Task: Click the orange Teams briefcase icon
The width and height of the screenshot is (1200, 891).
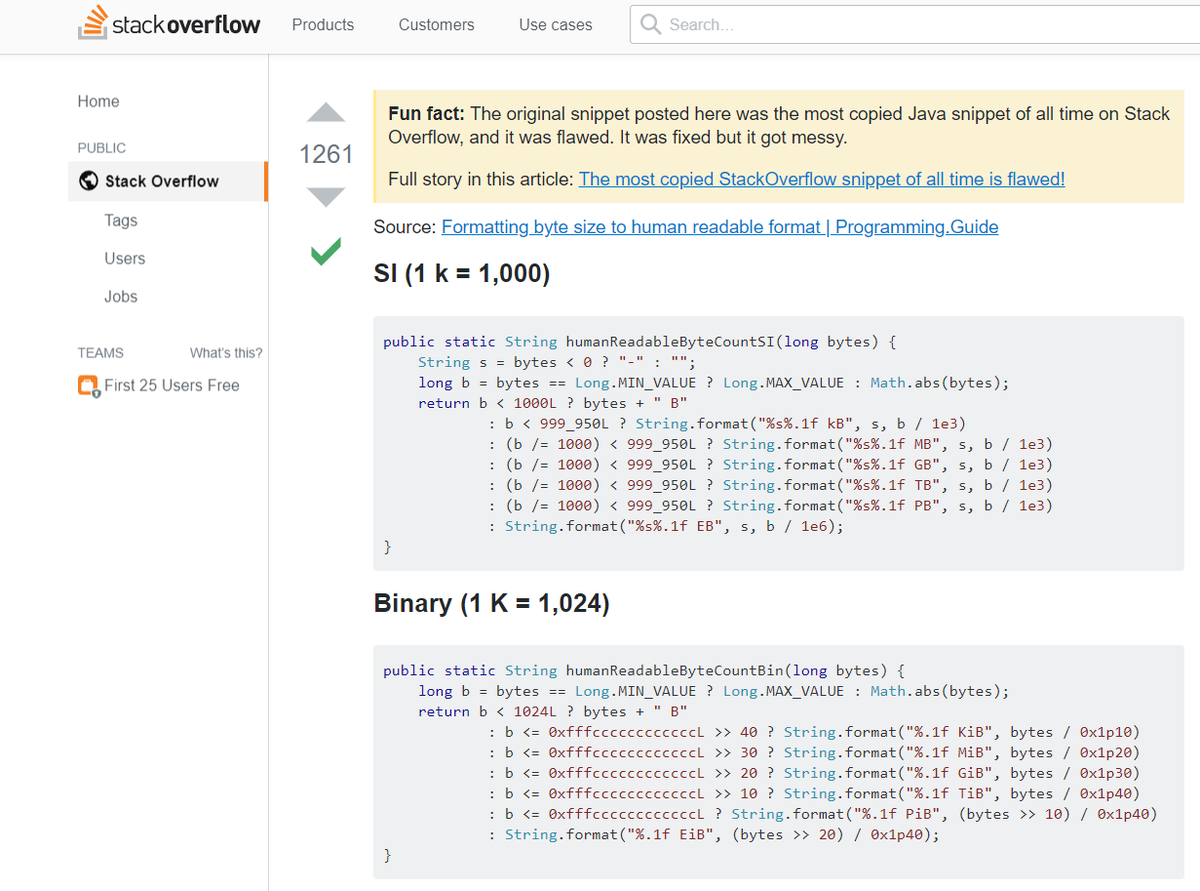Action: pyautogui.click(x=89, y=386)
